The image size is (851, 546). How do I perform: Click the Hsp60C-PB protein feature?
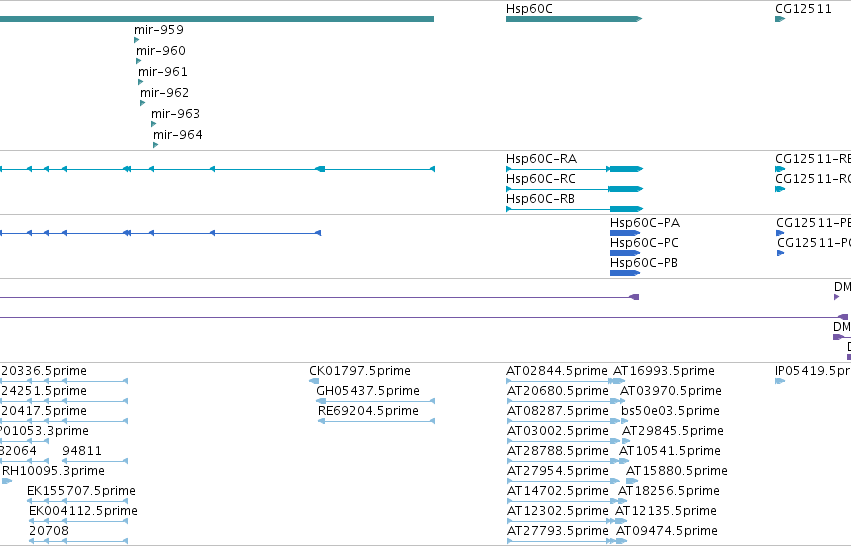tap(625, 273)
